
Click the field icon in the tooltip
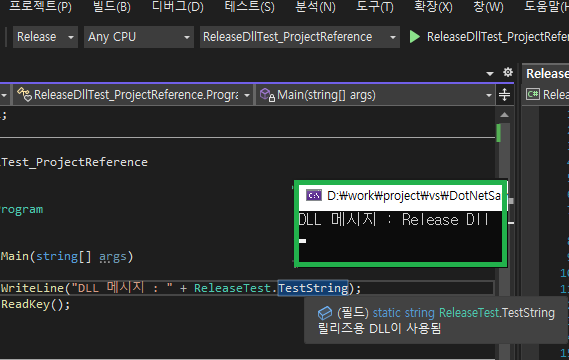(325, 313)
